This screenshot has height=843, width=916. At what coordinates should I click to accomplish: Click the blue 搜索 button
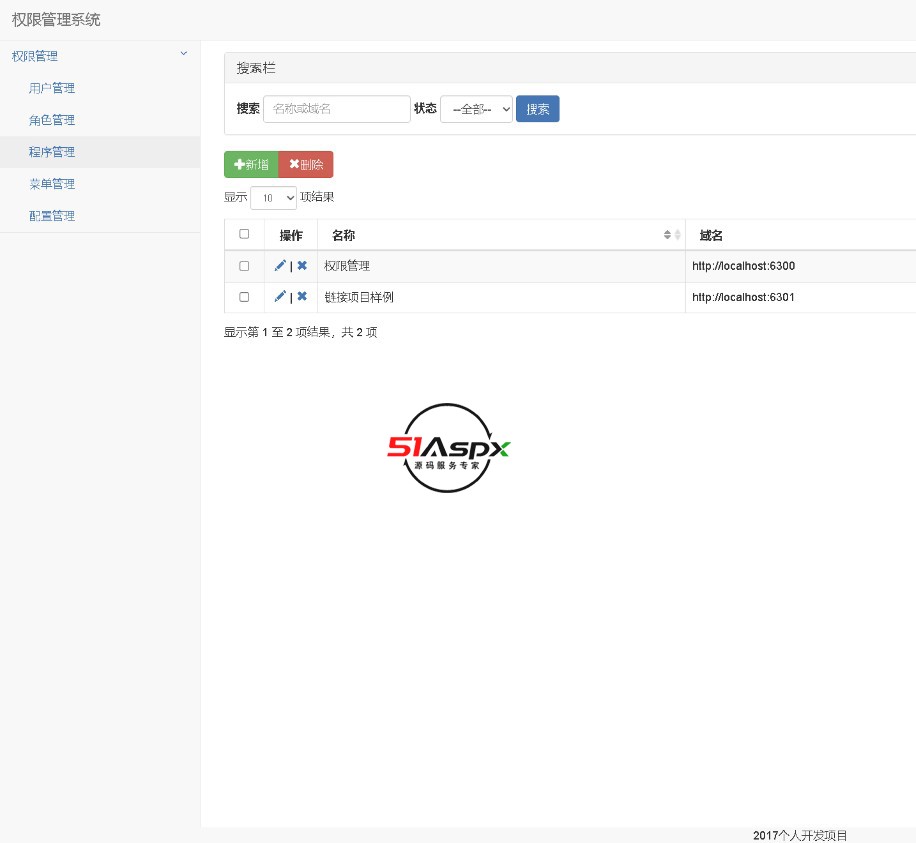537,109
